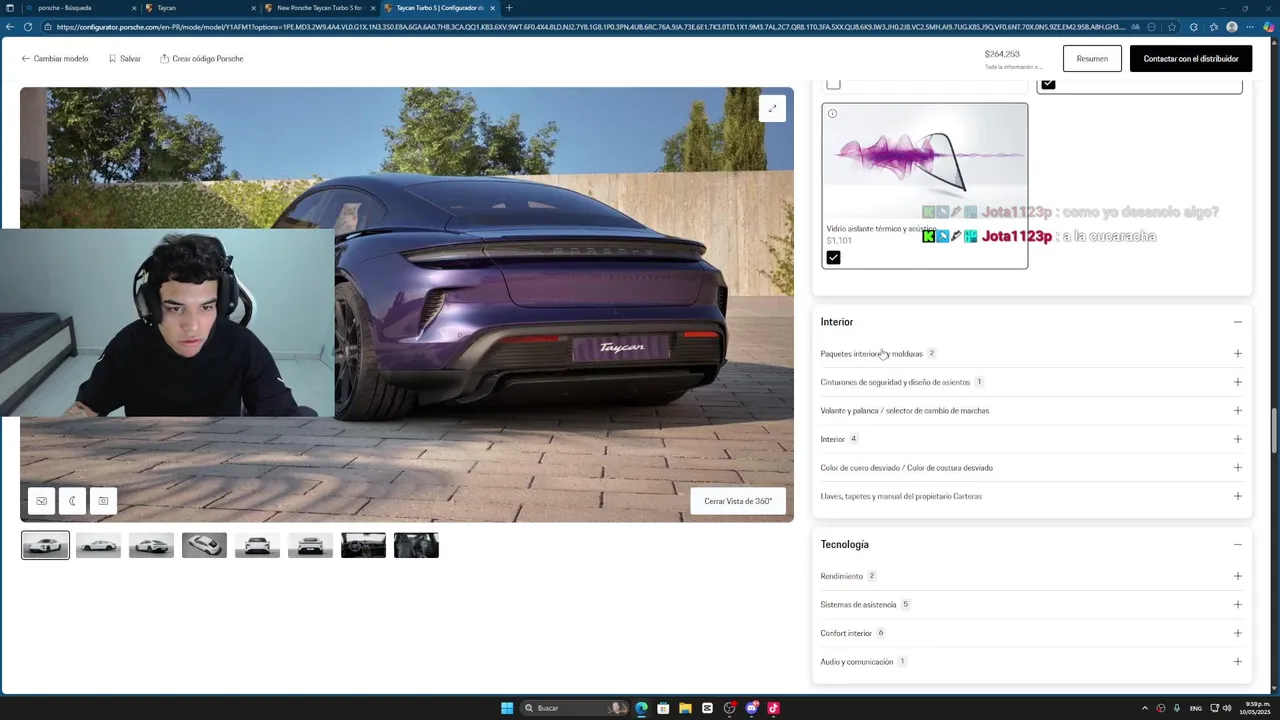This screenshot has height=720, width=1280.
Task: Open File Explorer from taskbar
Action: tap(685, 708)
